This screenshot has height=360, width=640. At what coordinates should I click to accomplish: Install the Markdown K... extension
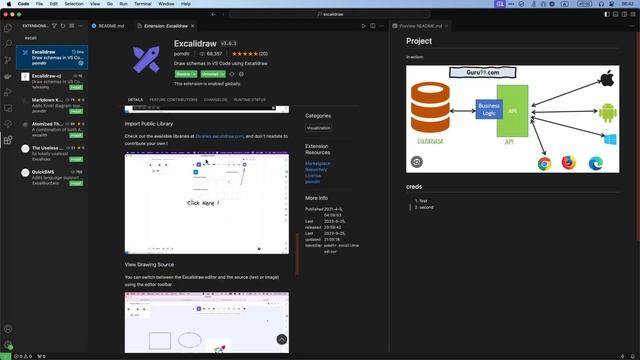[x=76, y=111]
